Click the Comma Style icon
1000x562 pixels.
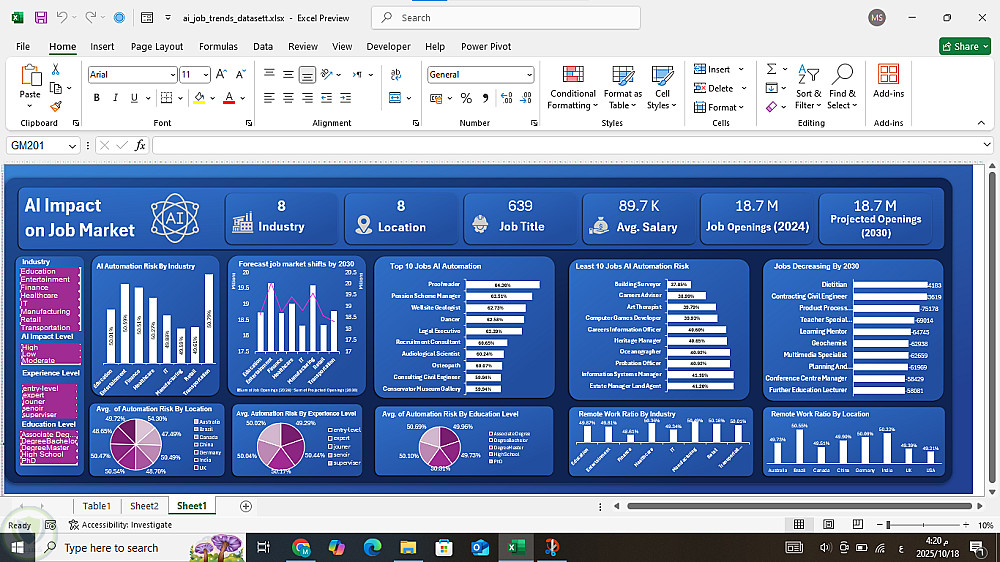pyautogui.click(x=485, y=98)
